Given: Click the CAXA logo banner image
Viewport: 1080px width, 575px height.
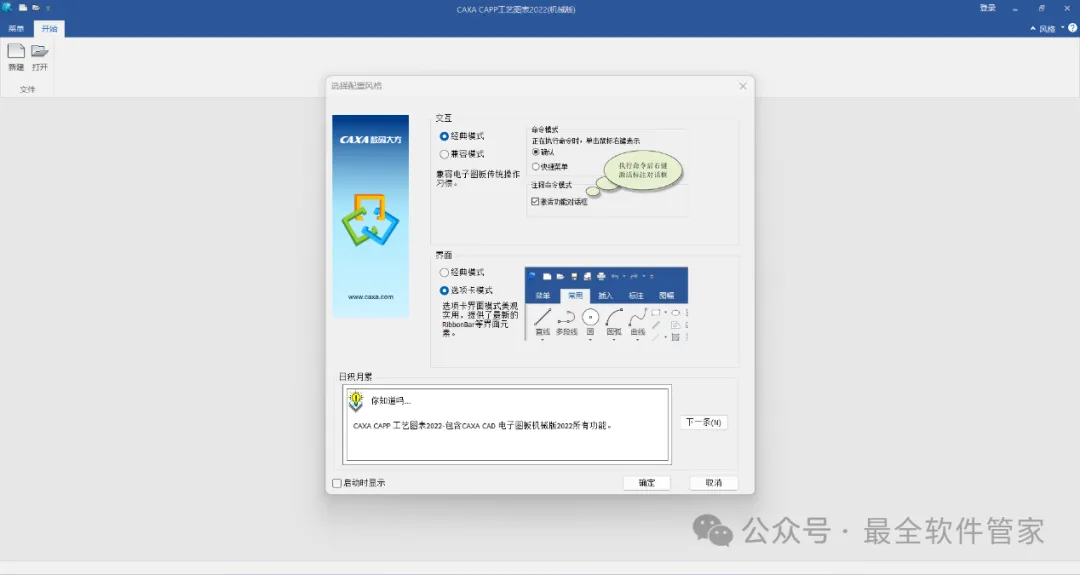Looking at the screenshot, I should click(371, 216).
